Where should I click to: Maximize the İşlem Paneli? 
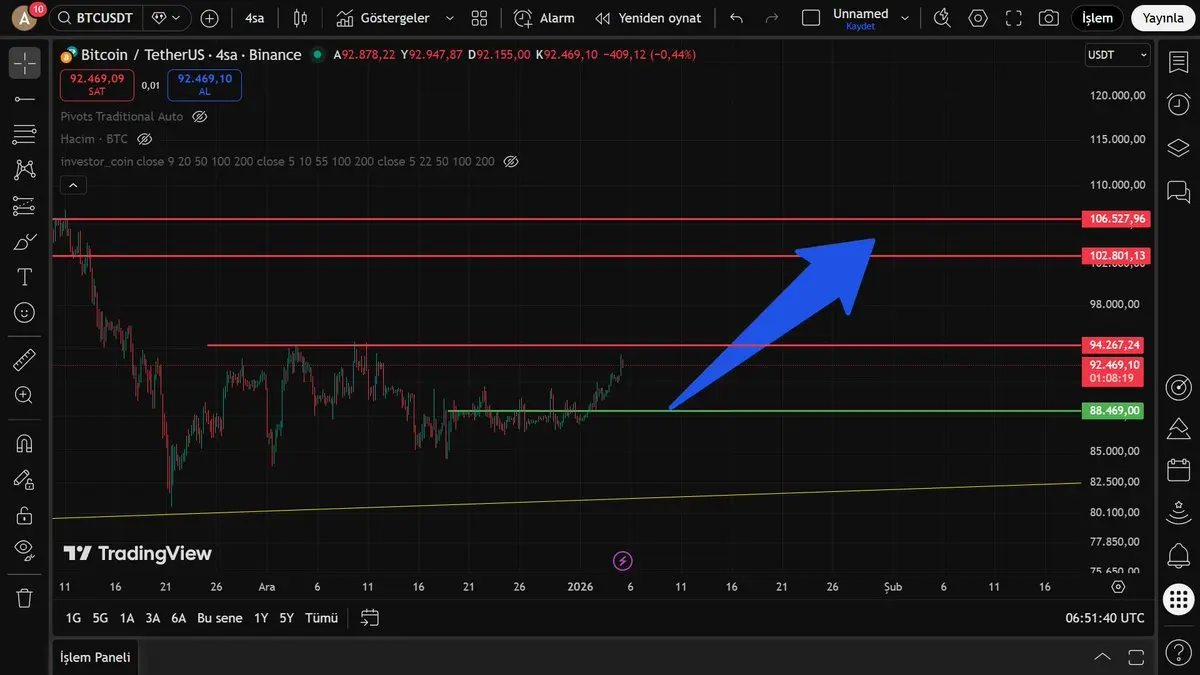tap(1136, 657)
